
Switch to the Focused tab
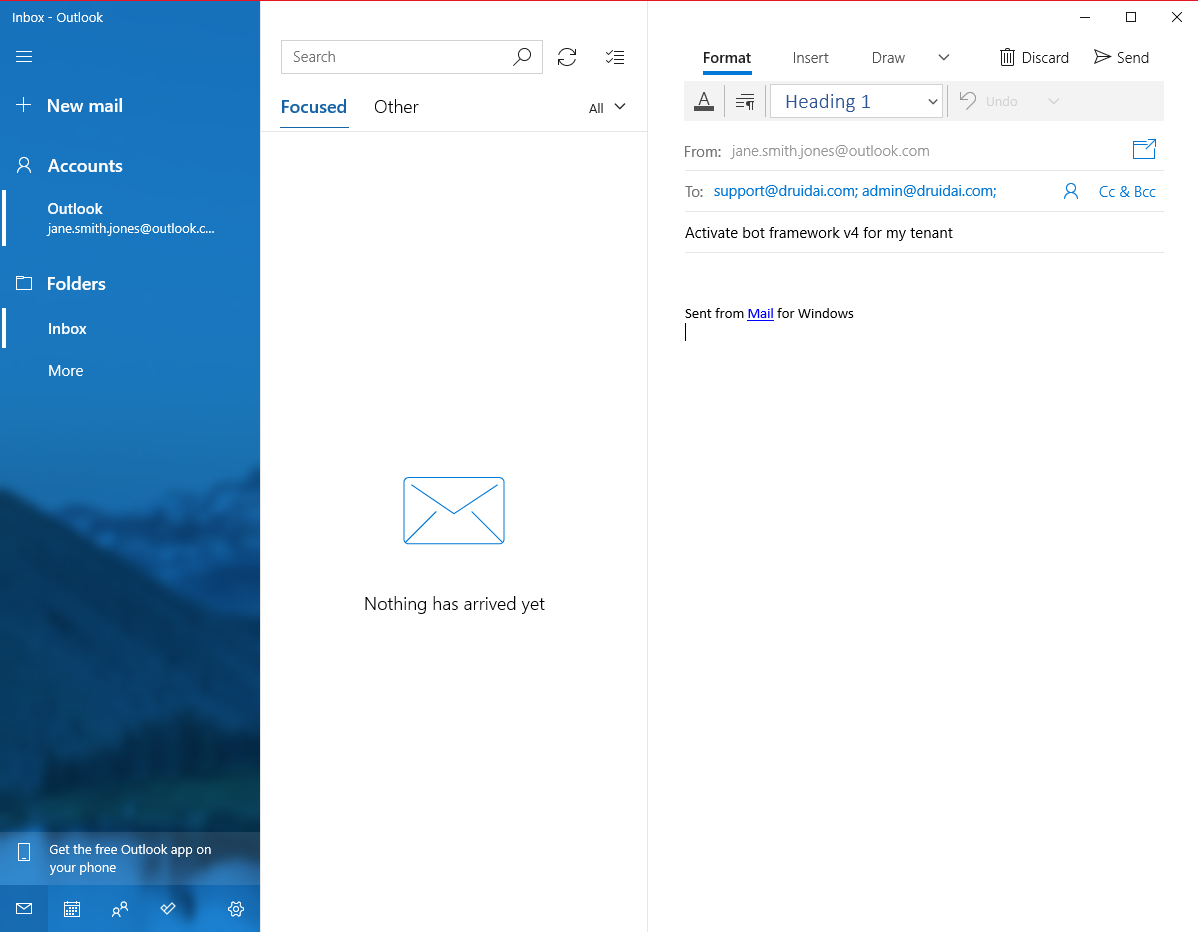click(313, 107)
